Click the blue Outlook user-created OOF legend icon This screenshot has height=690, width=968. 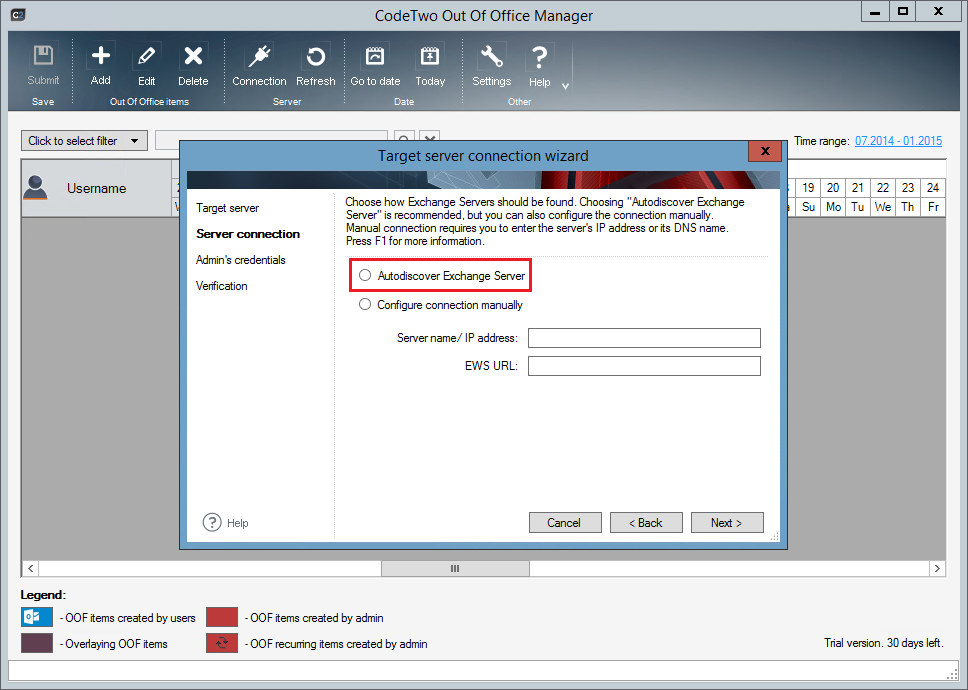point(37,617)
